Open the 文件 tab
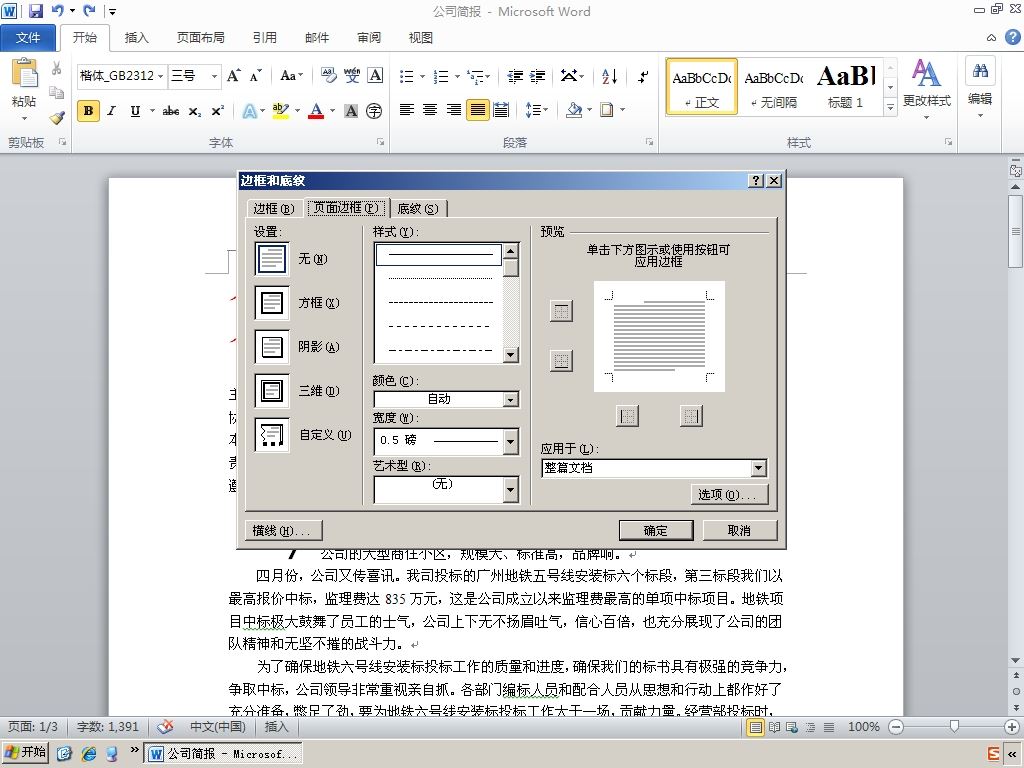 pos(27,38)
